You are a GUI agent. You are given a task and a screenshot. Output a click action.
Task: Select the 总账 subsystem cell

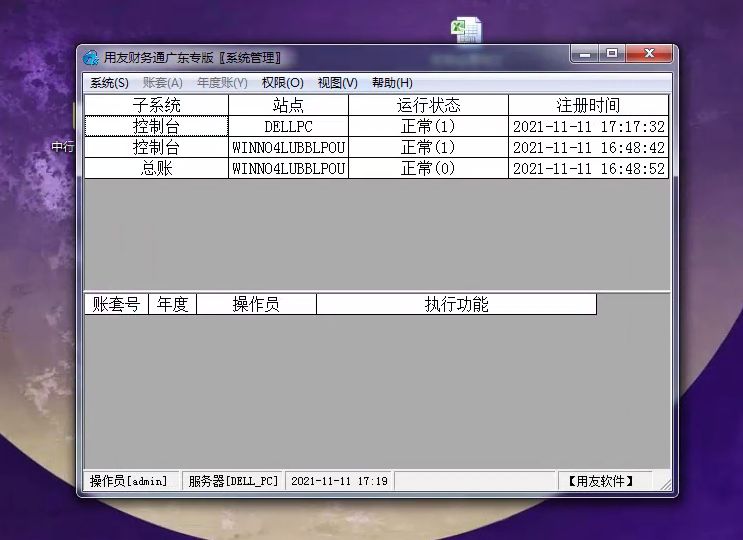156,168
